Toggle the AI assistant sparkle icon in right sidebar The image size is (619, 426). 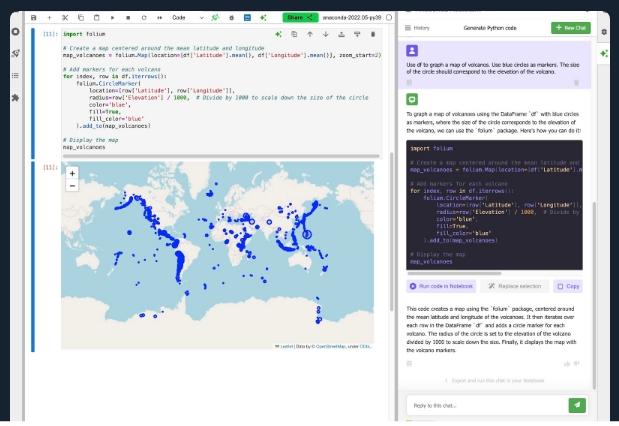pos(604,53)
